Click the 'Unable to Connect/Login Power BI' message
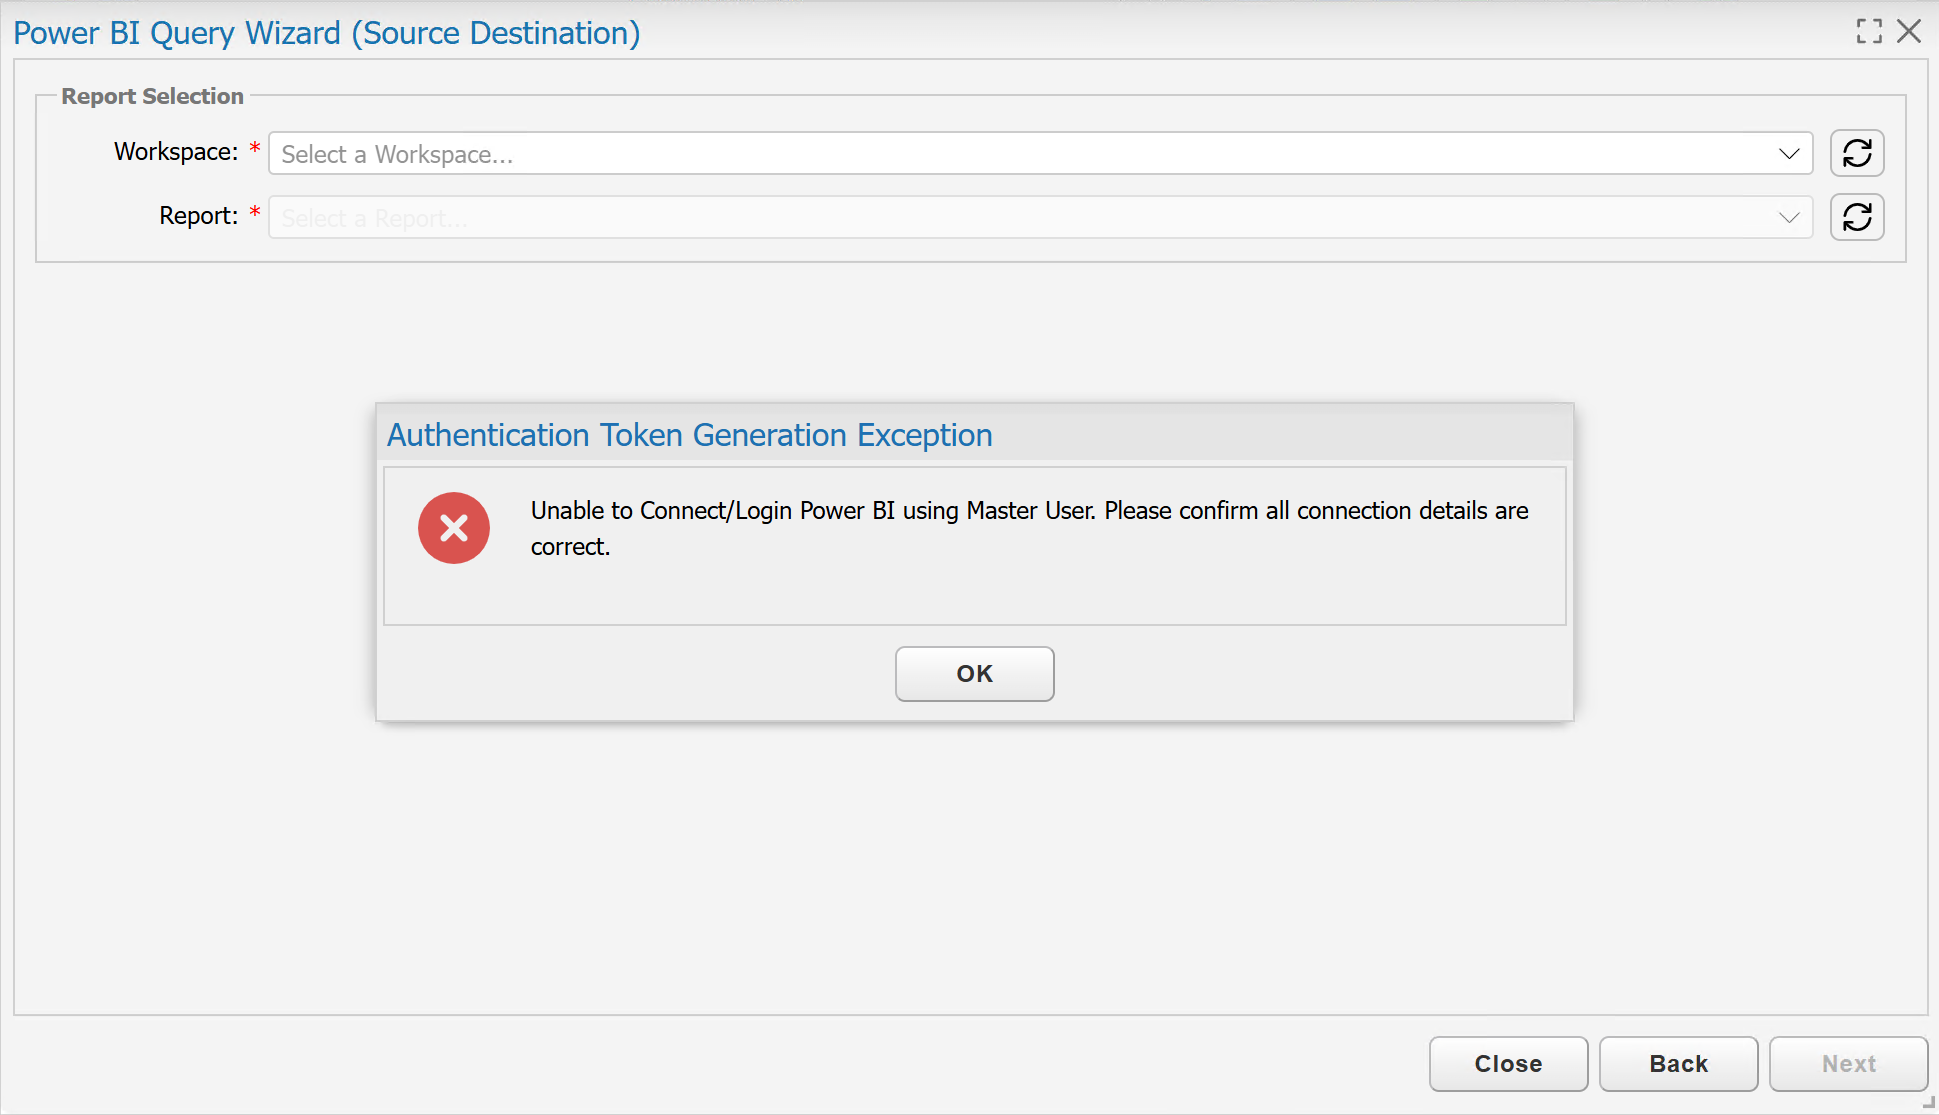 1030,528
